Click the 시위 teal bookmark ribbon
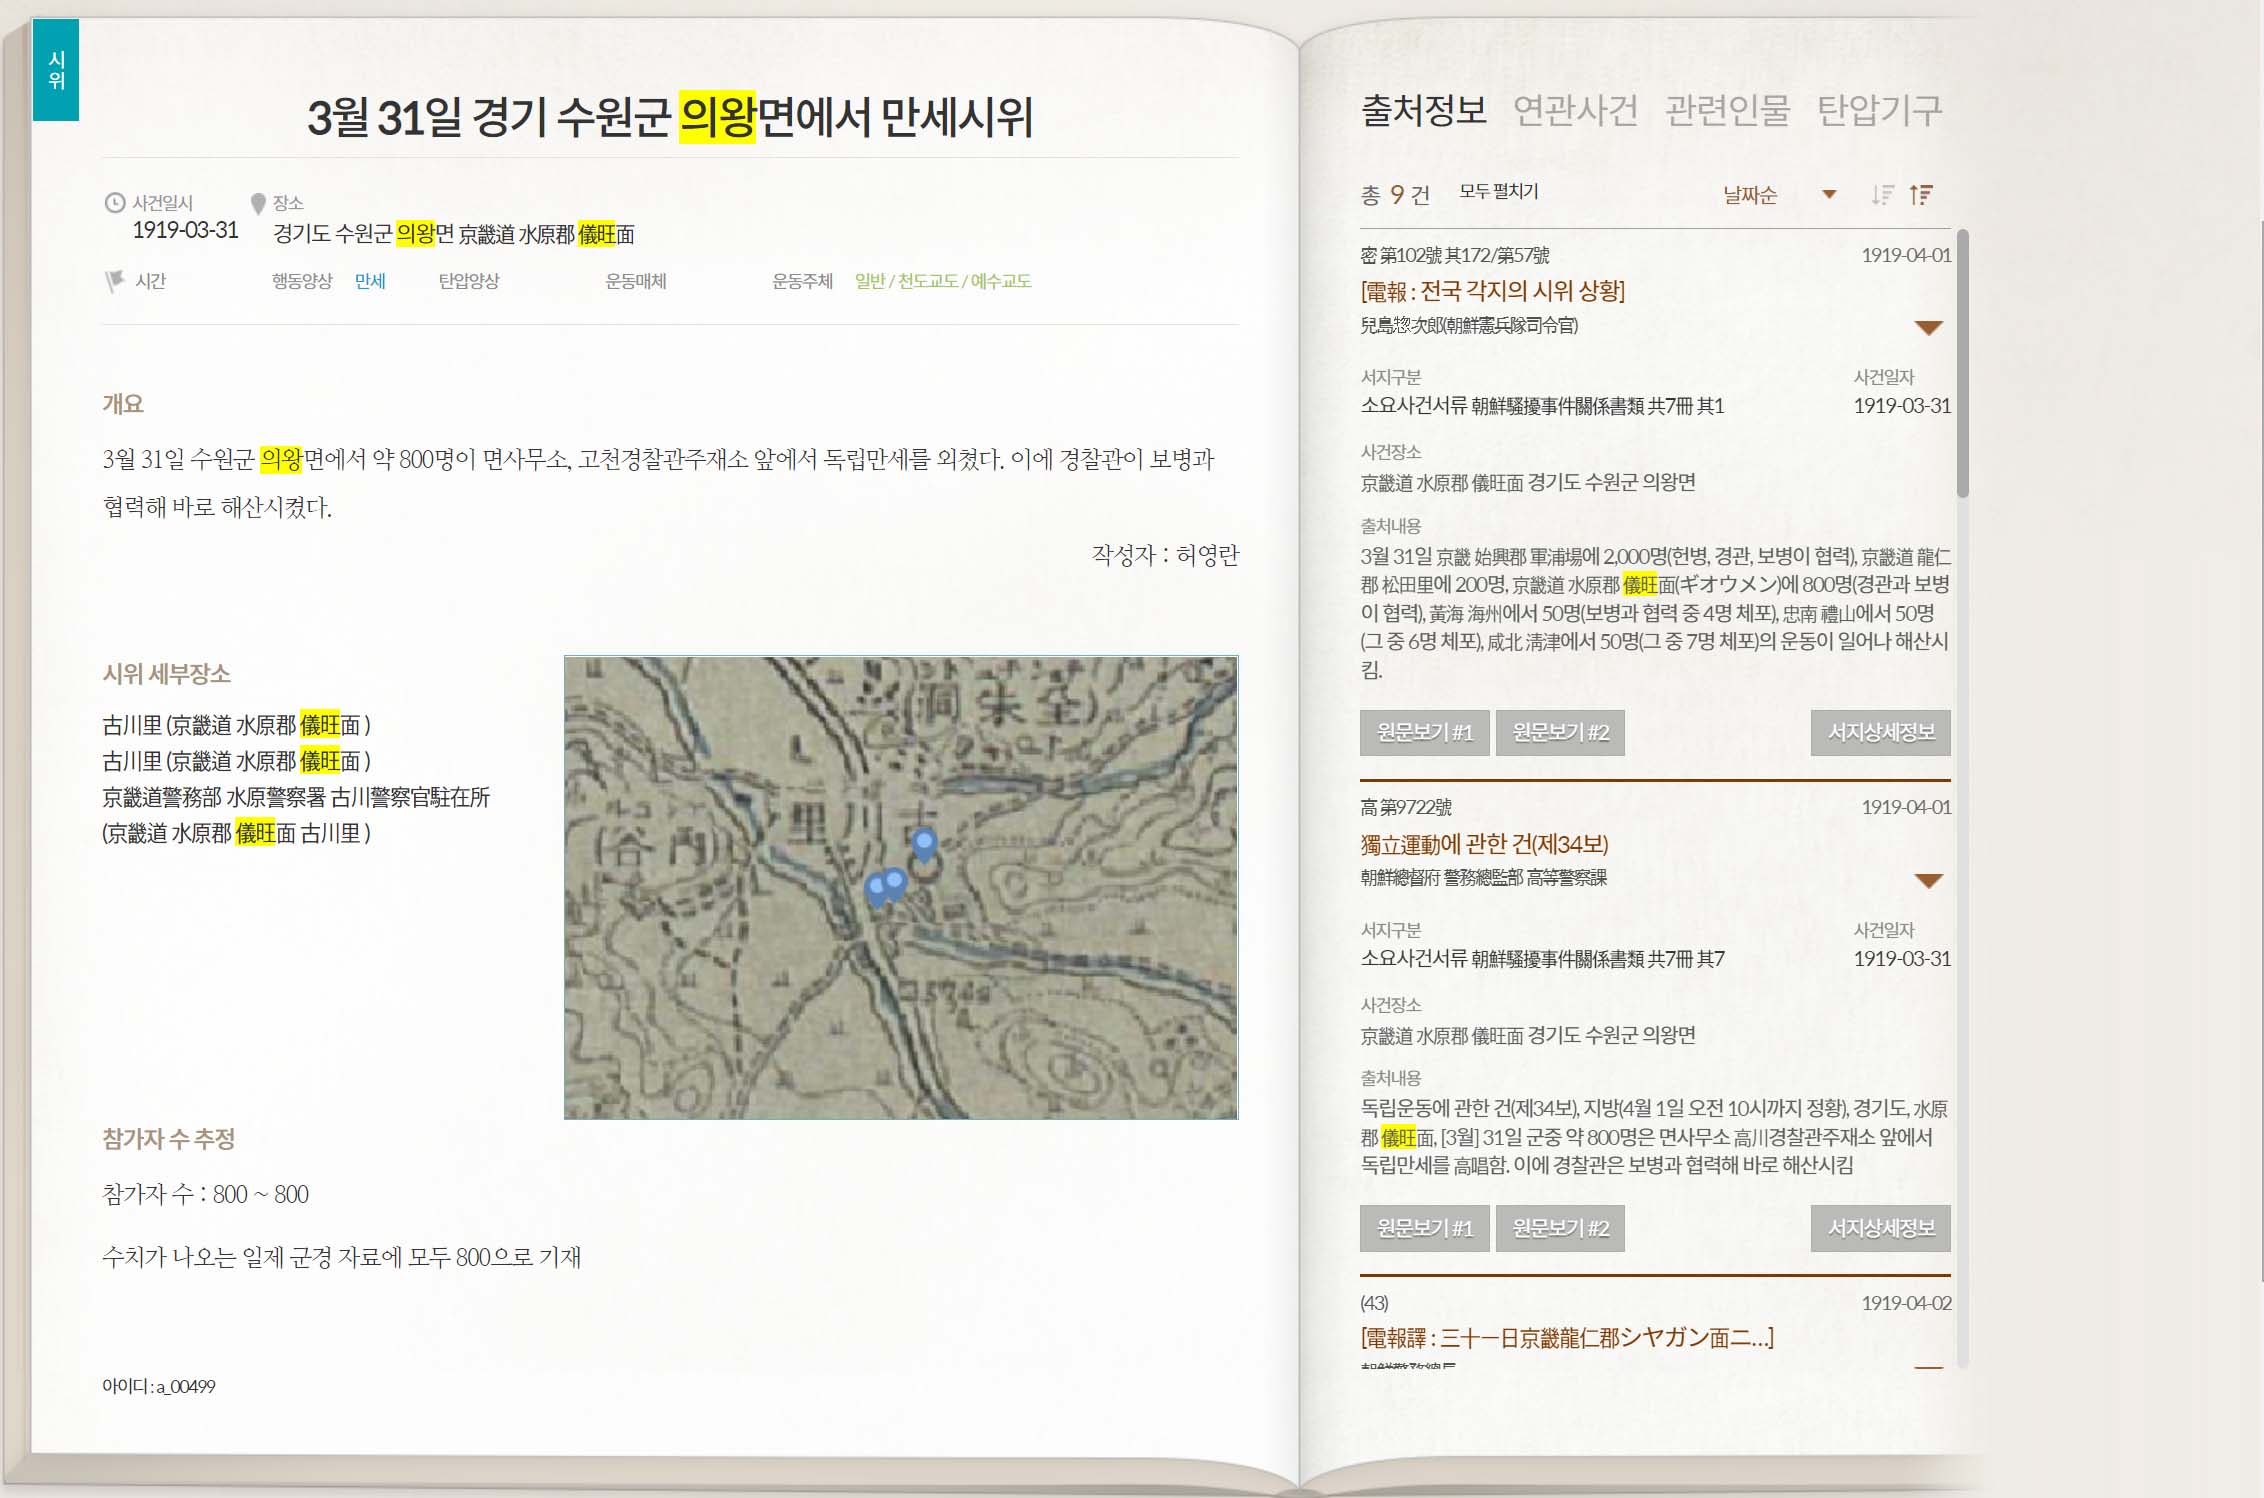 click(x=56, y=70)
